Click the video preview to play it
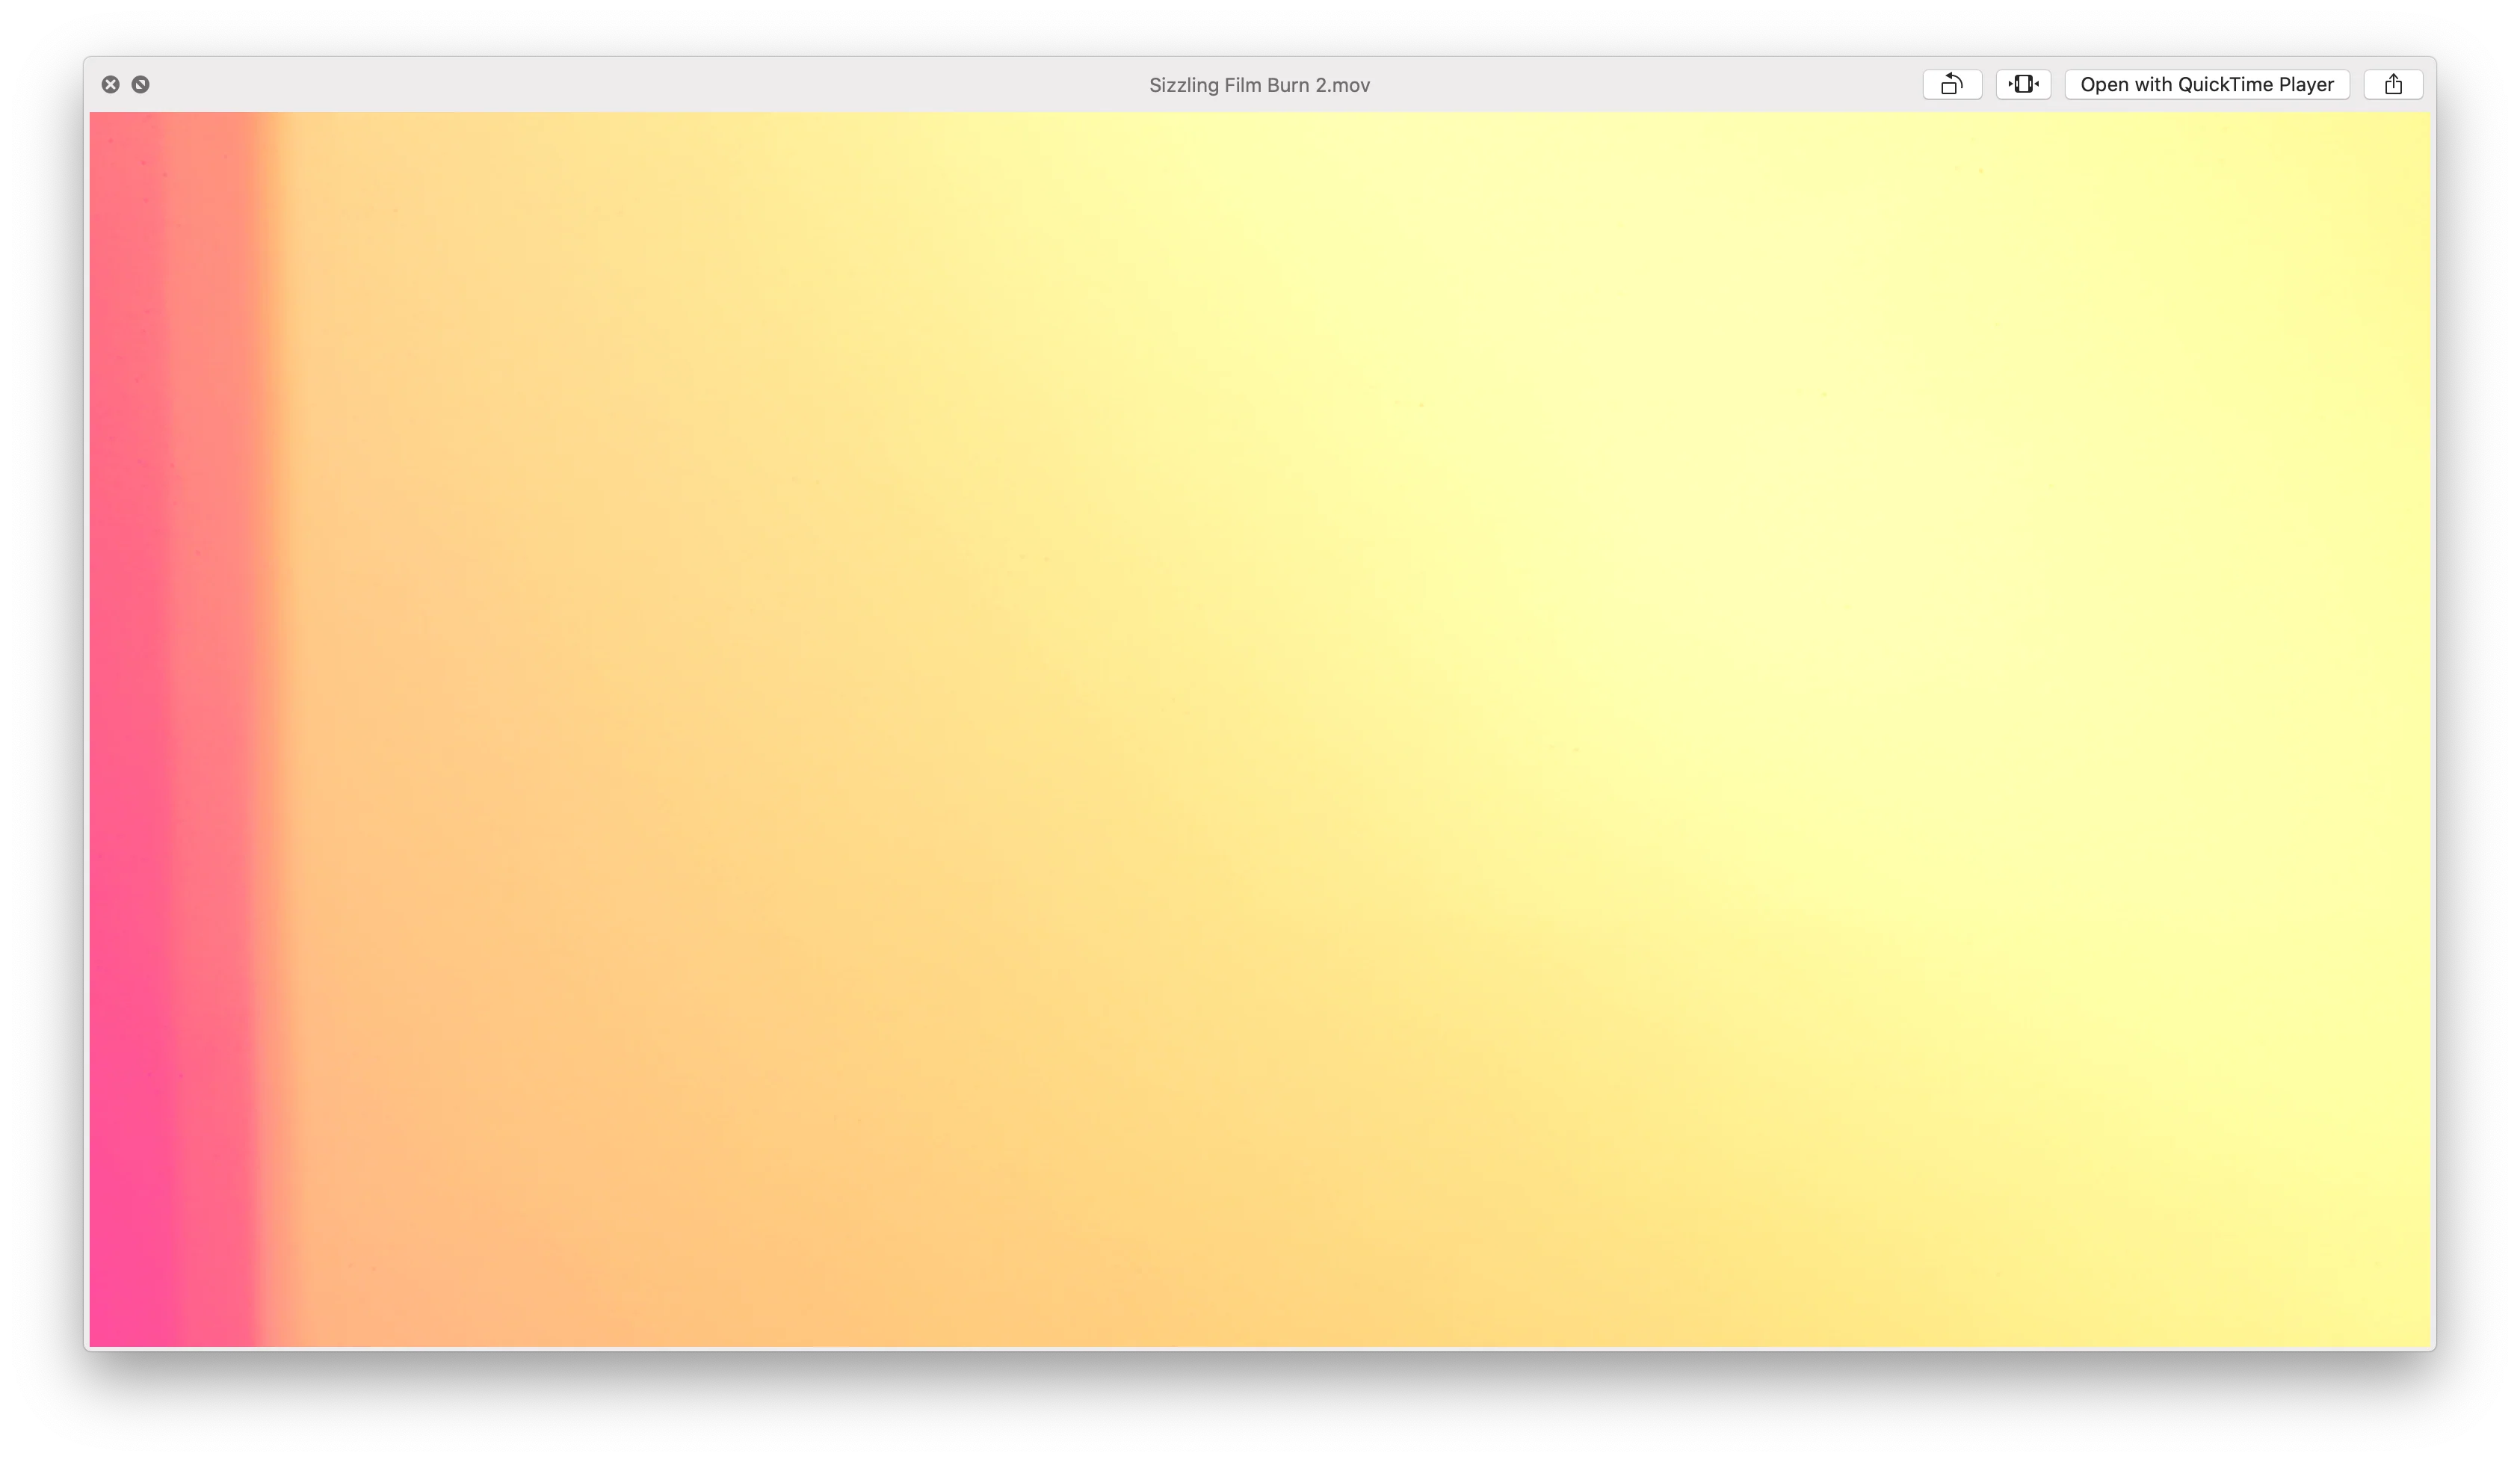Image resolution: width=2520 pixels, height=1462 pixels. click(x=1259, y=729)
